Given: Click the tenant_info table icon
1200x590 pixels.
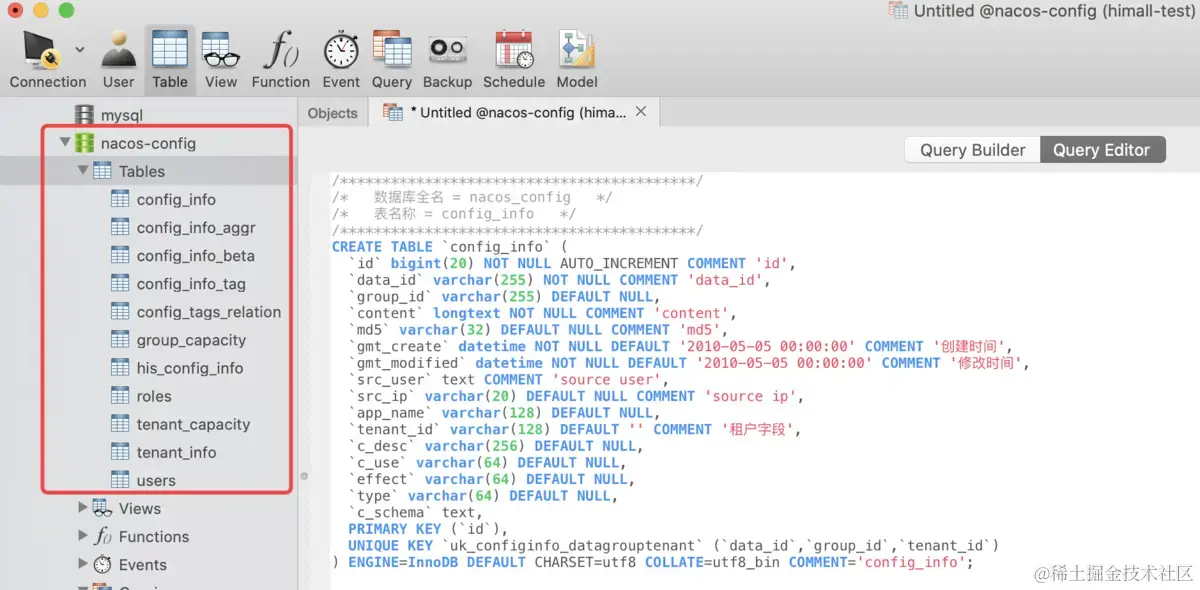Looking at the screenshot, I should [120, 451].
